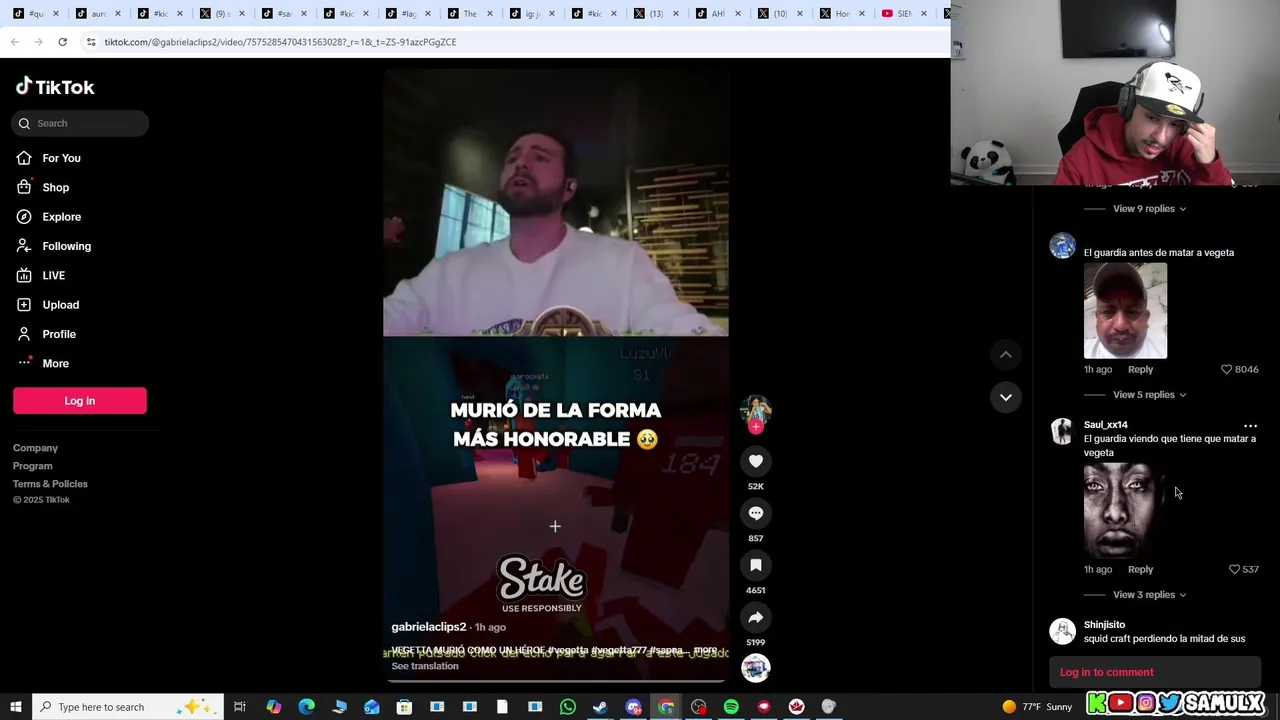The width and height of the screenshot is (1280, 720).
Task: Open the Windows Start menu
Action: [x=15, y=707]
